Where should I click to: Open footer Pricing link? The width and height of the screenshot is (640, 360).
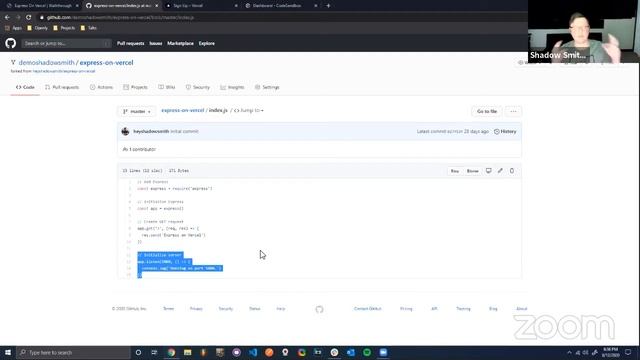[x=406, y=309]
